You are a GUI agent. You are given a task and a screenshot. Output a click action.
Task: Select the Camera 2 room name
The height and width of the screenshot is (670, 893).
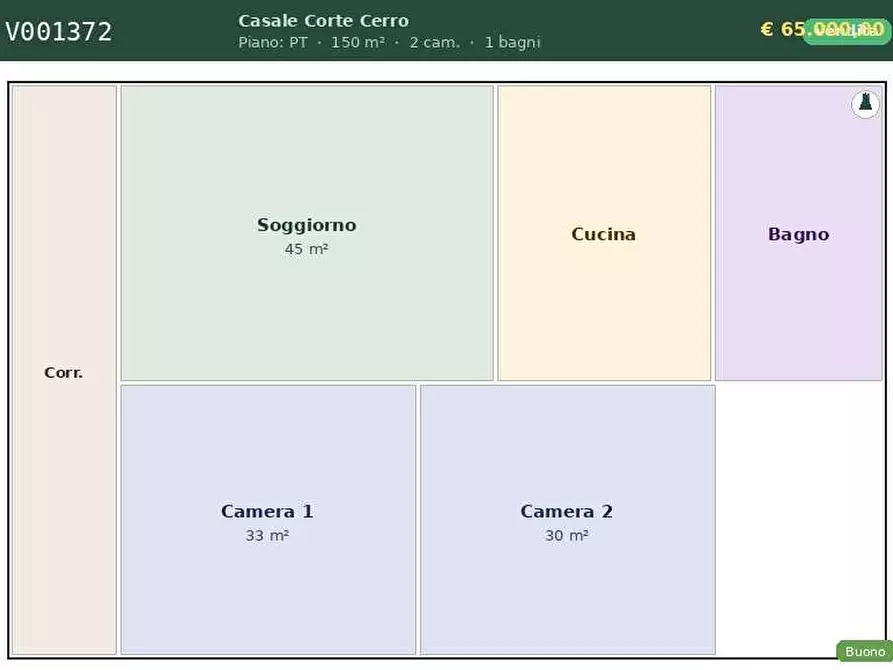pyautogui.click(x=566, y=511)
